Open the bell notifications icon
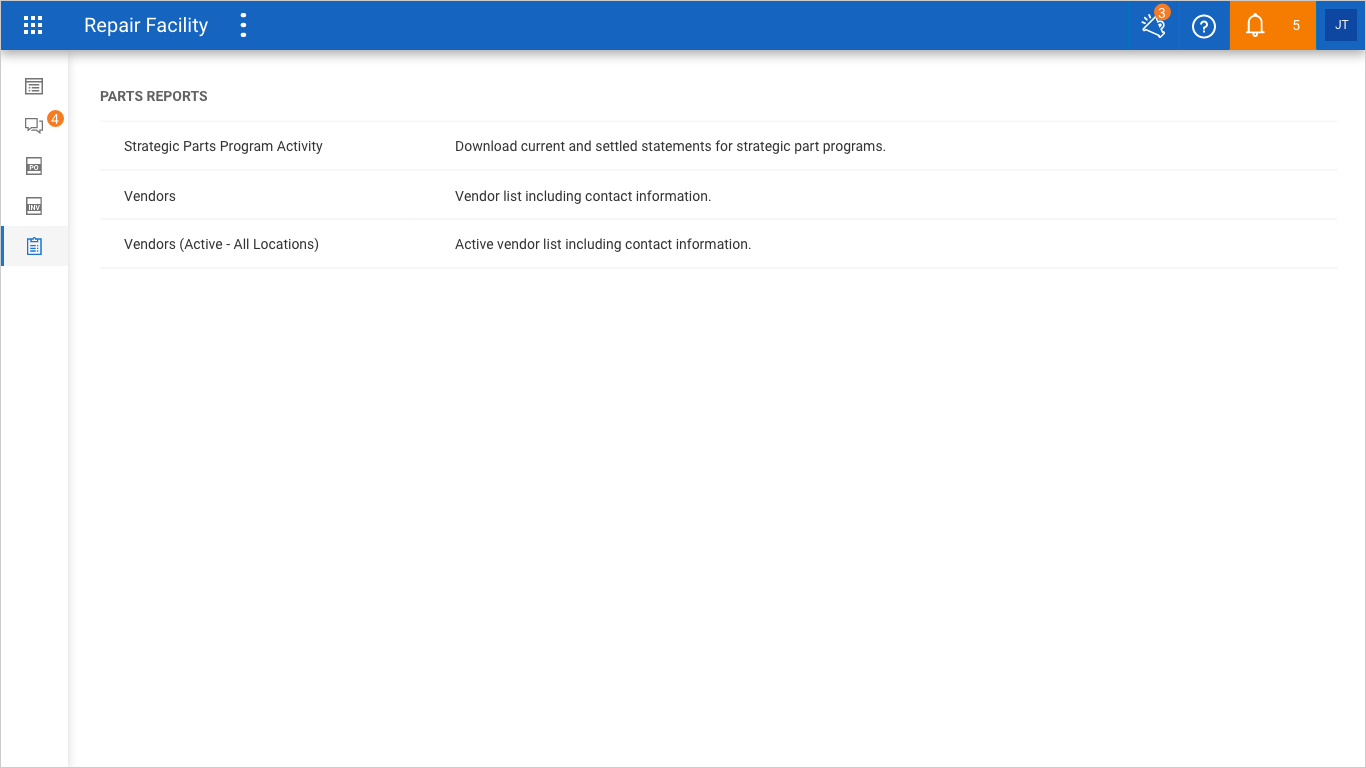The image size is (1366, 768). tap(1255, 26)
